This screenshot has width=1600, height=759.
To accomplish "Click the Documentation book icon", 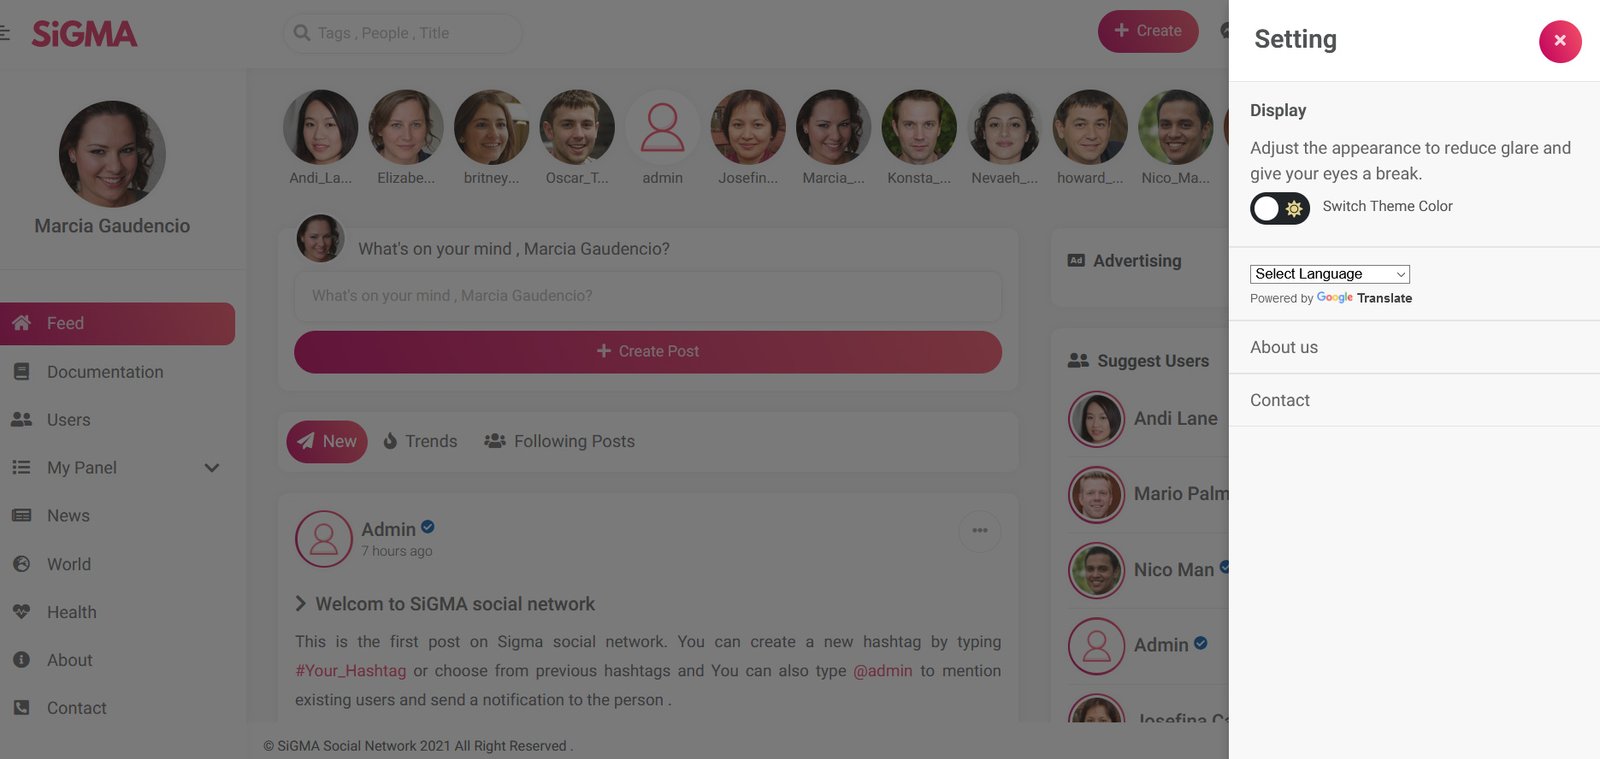I will pyautogui.click(x=21, y=372).
